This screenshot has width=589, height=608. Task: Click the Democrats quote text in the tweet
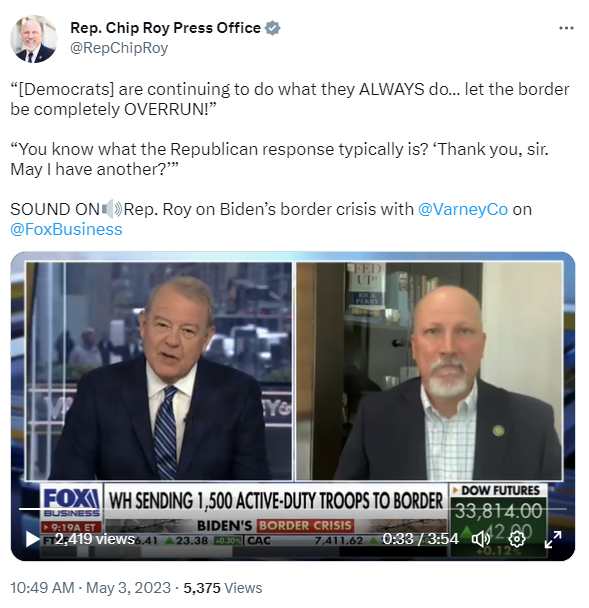point(289,99)
